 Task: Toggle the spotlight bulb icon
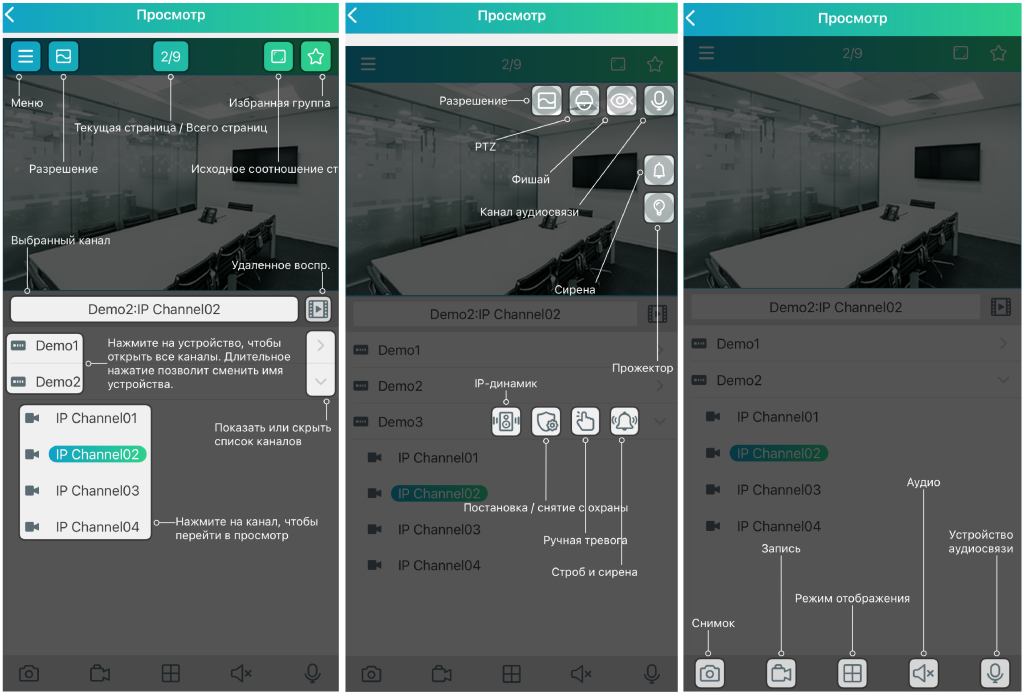(659, 208)
